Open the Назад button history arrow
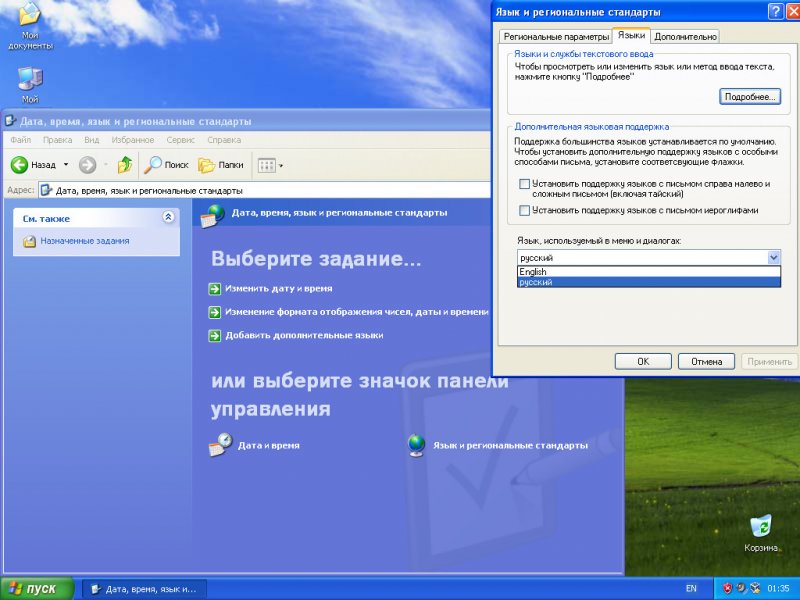This screenshot has width=800, height=600. 66,165
